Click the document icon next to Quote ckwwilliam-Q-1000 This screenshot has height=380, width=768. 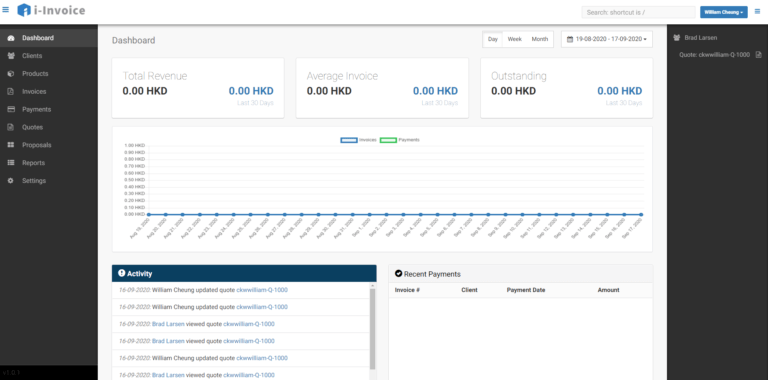(758, 55)
